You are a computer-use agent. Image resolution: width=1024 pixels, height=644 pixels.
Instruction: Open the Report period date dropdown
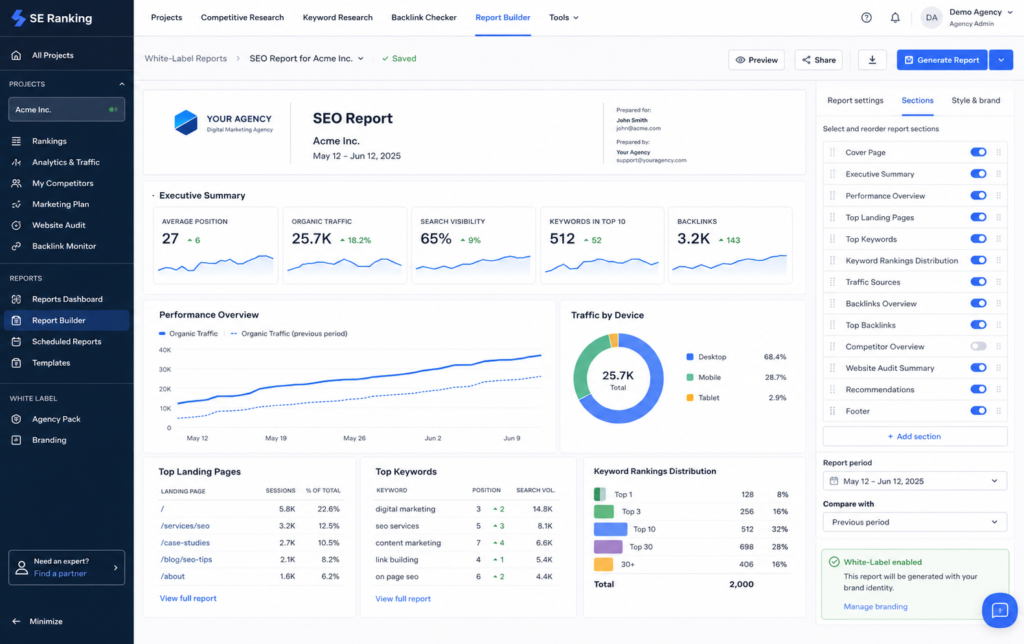(x=914, y=481)
